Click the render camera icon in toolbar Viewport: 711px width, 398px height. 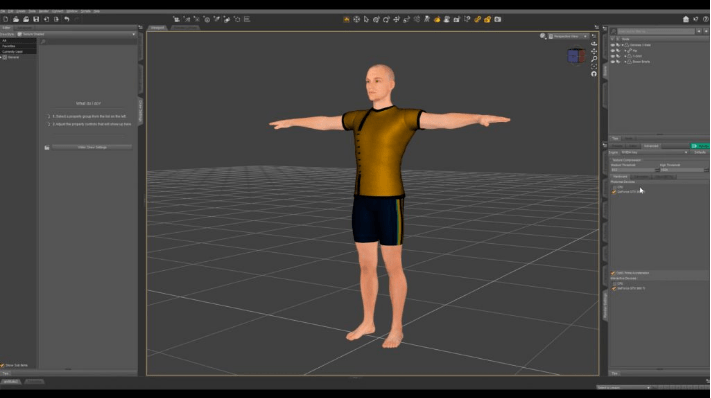498,19
